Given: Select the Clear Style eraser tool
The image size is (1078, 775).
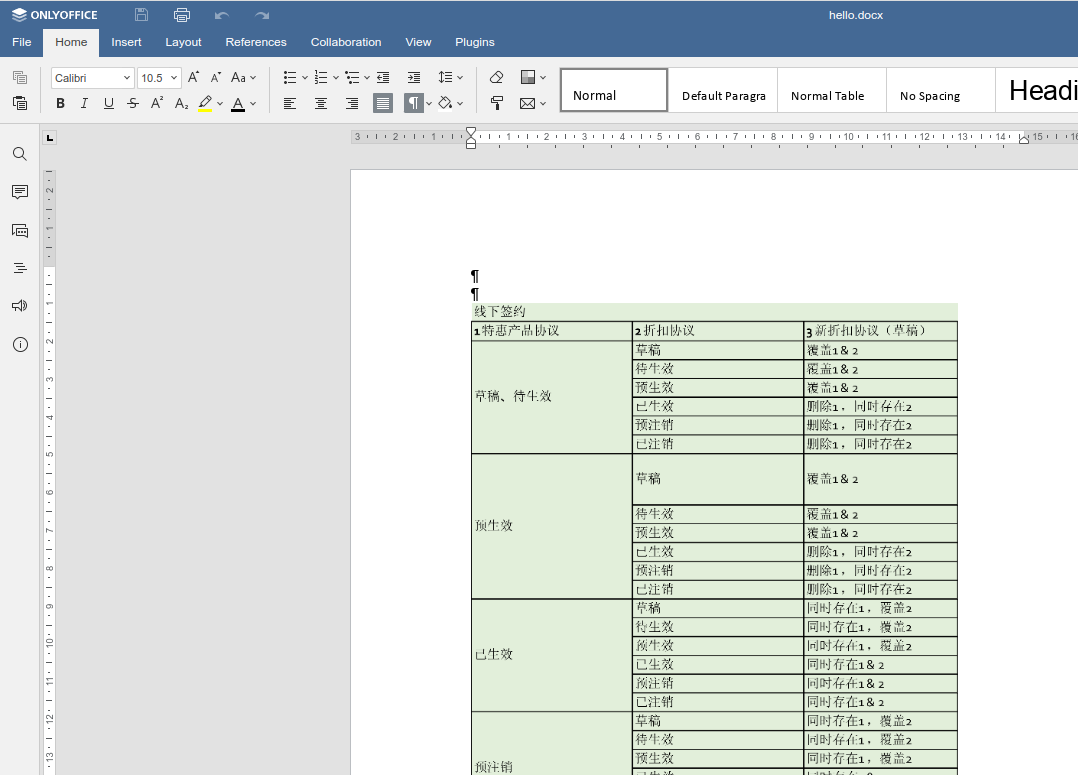Looking at the screenshot, I should coord(496,77).
